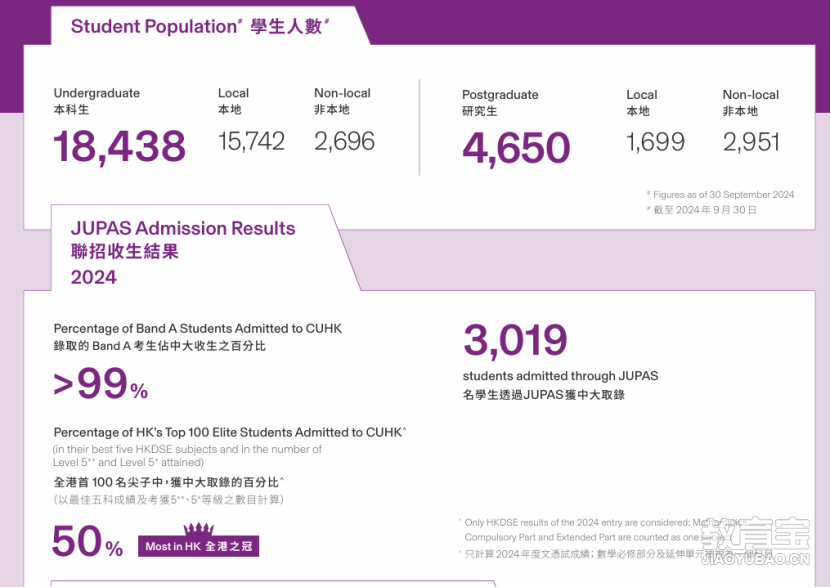Click the year '2024' under JUPAS heading
Screen dimensions: 831x588
coord(94,277)
